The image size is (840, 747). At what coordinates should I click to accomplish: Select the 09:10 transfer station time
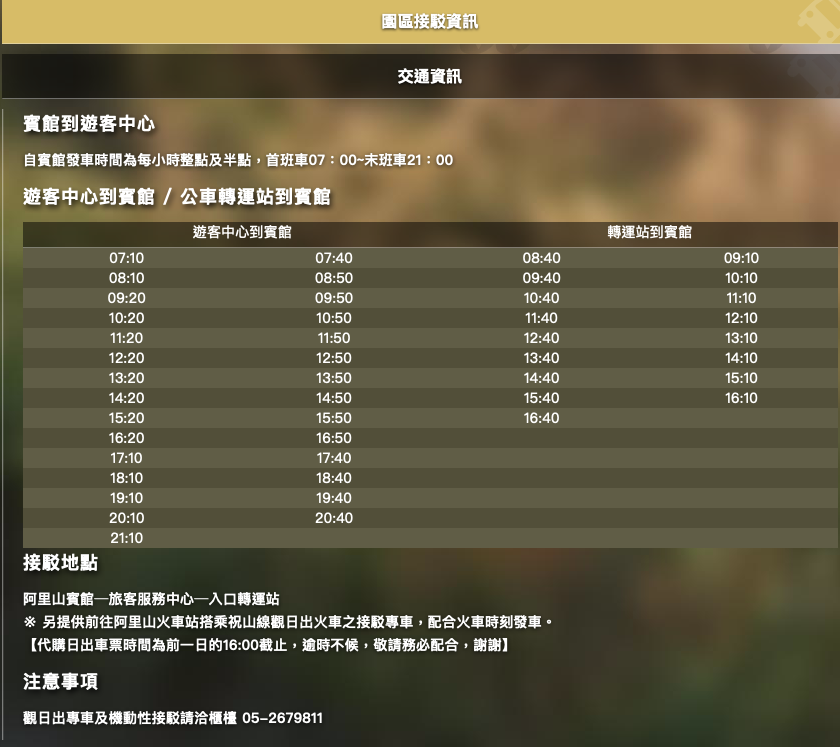click(741, 258)
